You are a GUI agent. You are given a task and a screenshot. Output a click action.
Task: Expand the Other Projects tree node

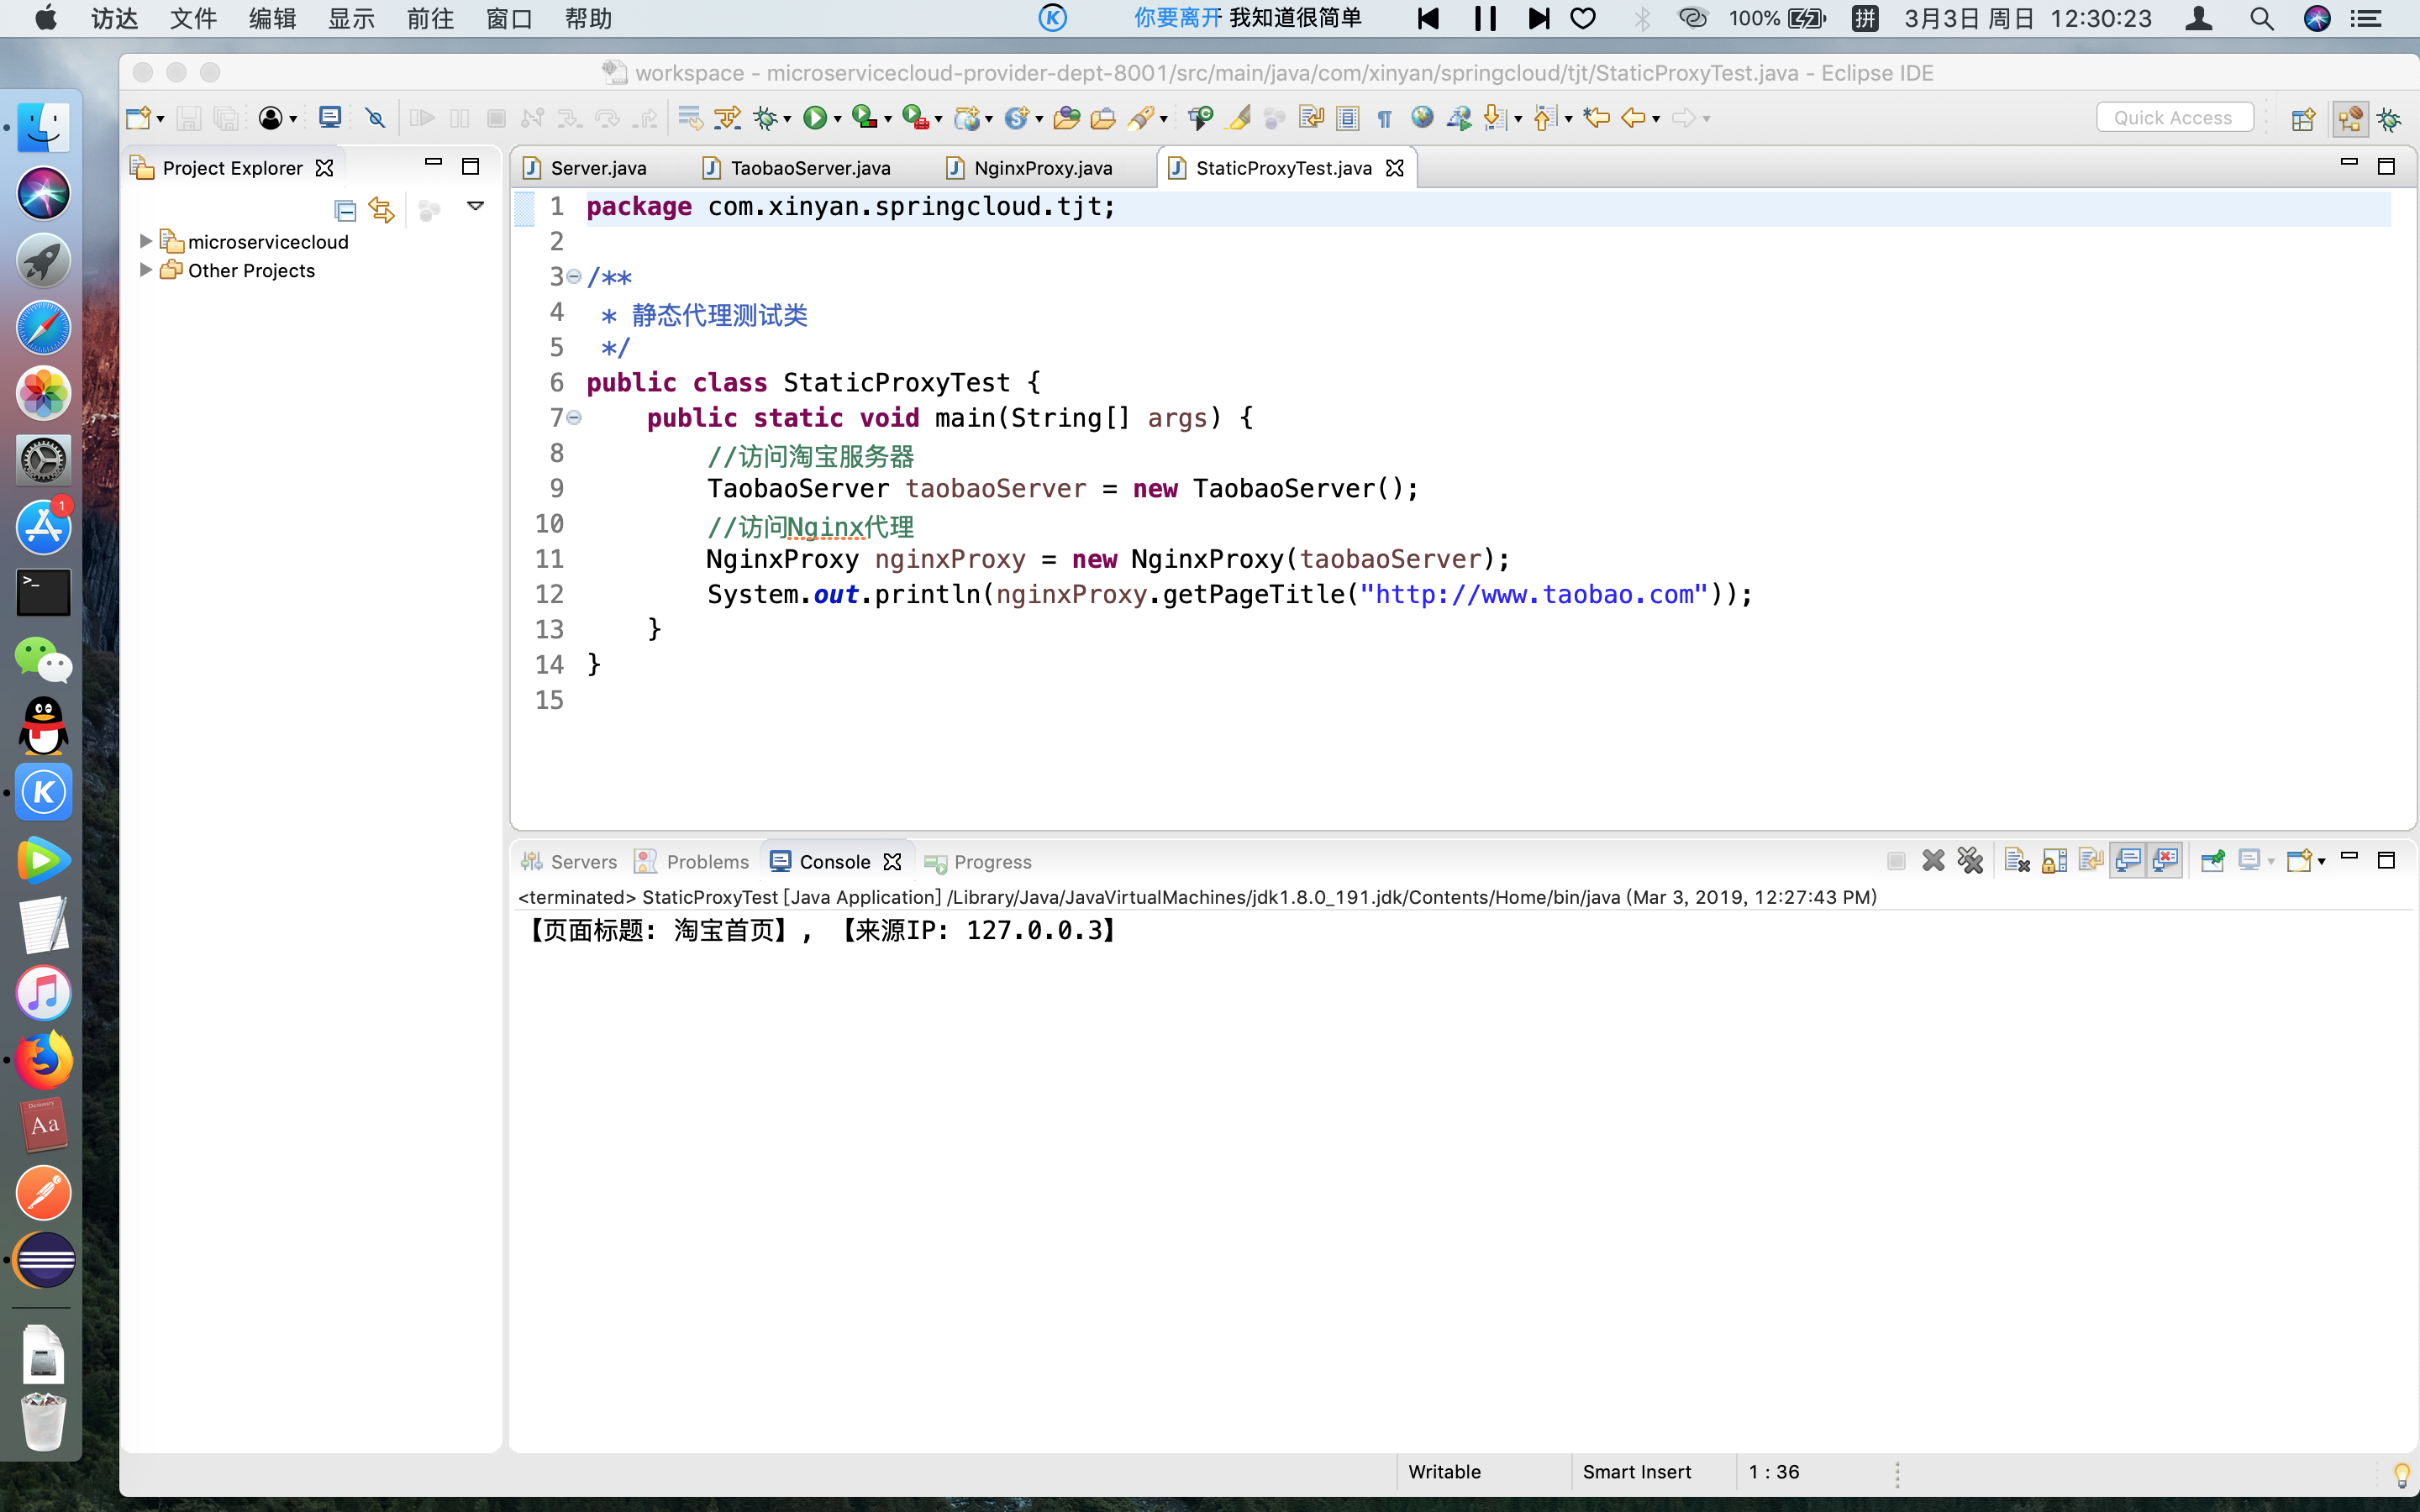pos(146,270)
